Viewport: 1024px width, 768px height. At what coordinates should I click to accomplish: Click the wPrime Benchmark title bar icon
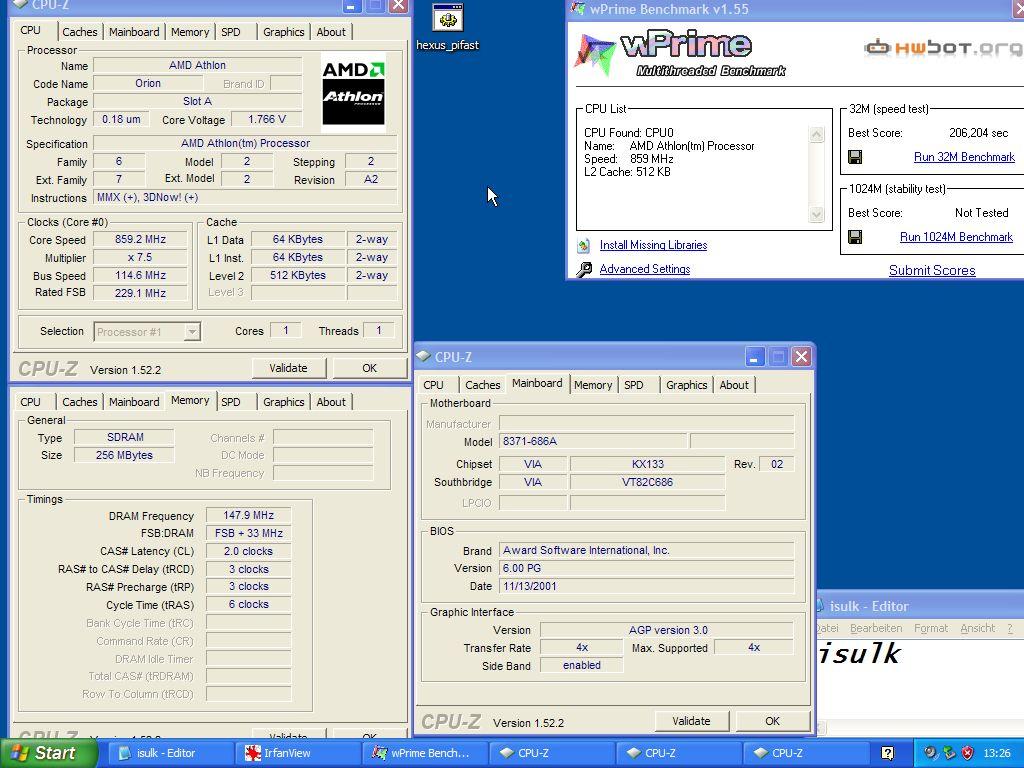(x=577, y=8)
